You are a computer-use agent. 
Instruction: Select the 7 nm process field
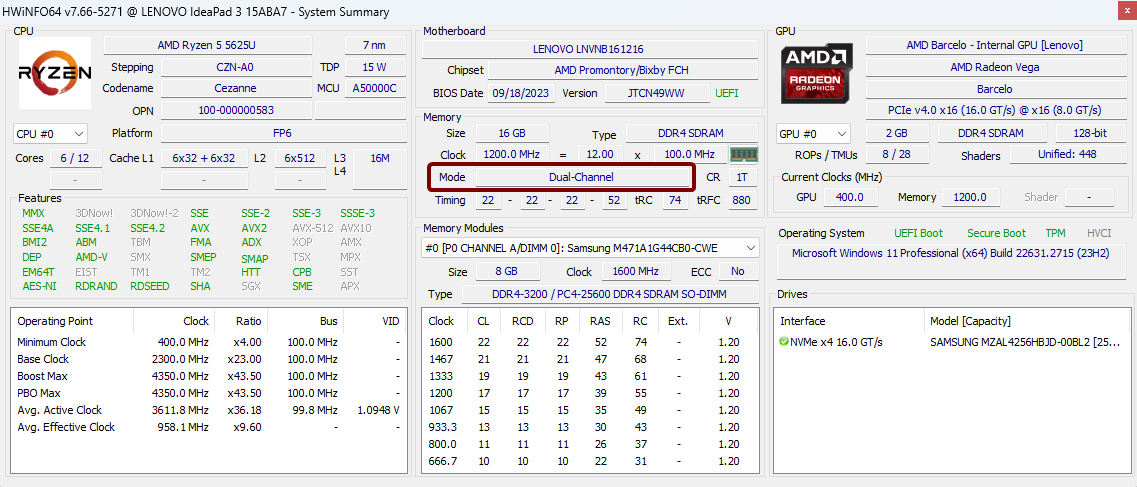pos(375,46)
